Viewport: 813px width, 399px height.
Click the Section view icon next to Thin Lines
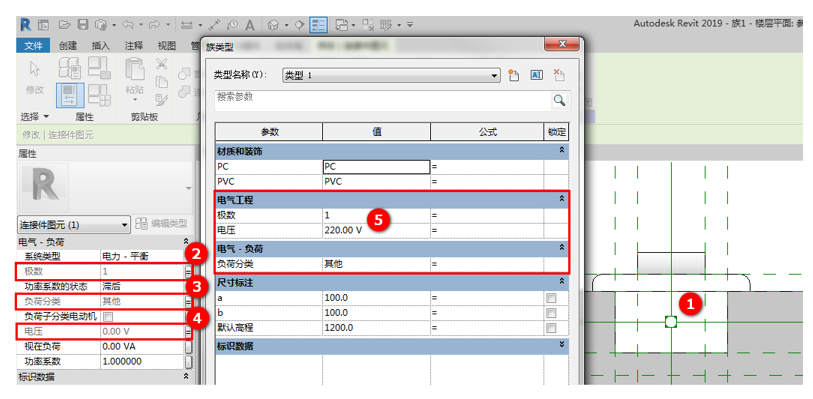(299, 24)
